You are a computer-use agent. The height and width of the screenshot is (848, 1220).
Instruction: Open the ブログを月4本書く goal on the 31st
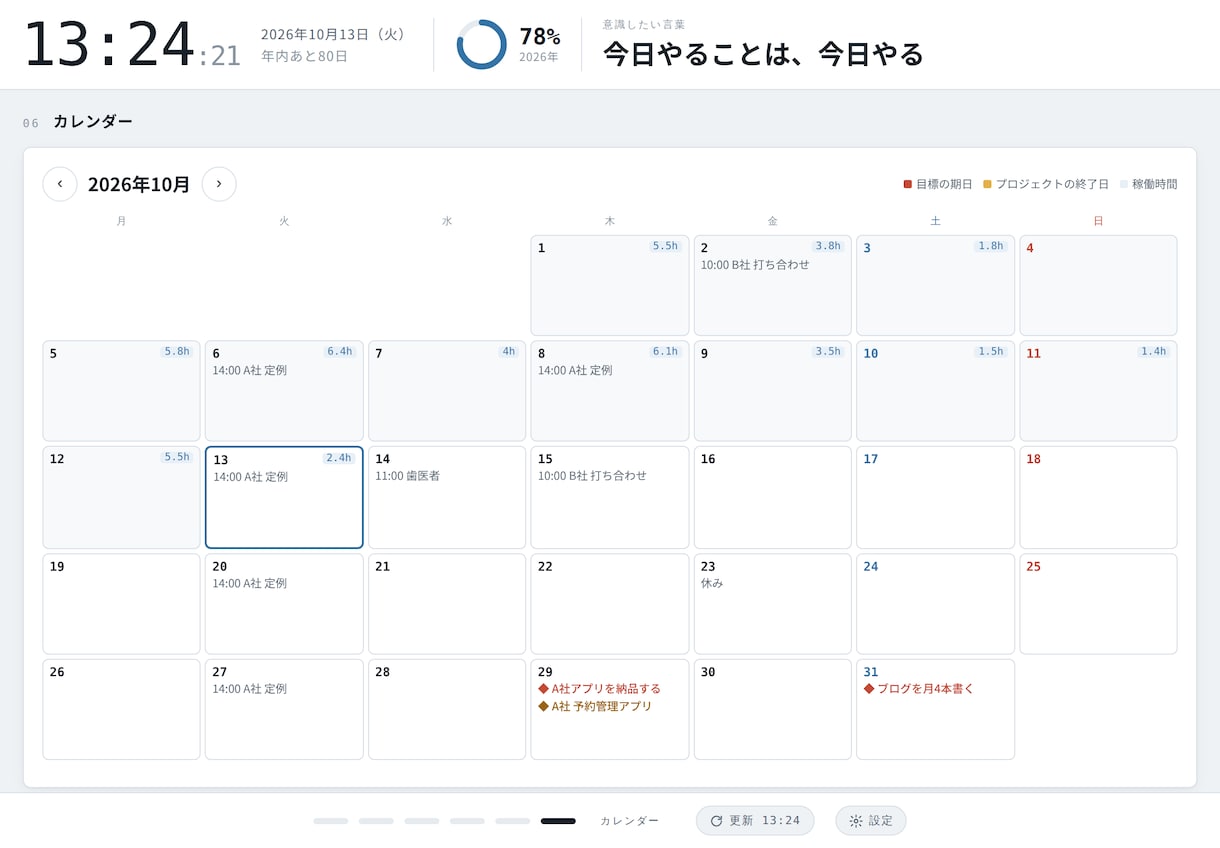[x=919, y=689]
